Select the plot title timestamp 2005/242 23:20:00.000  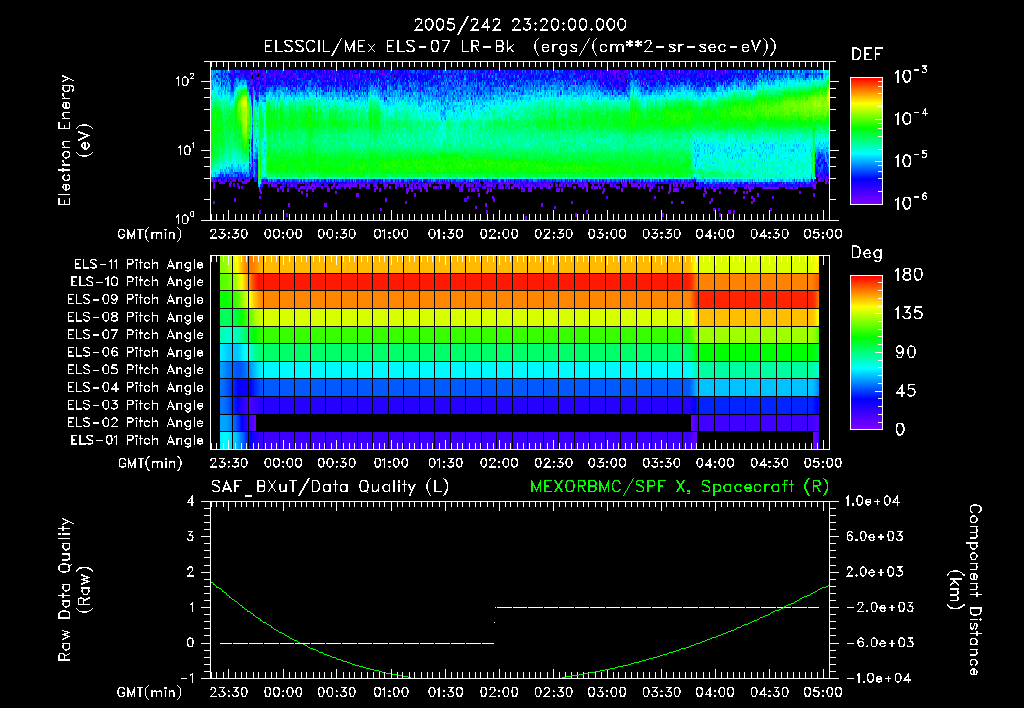click(x=520, y=25)
